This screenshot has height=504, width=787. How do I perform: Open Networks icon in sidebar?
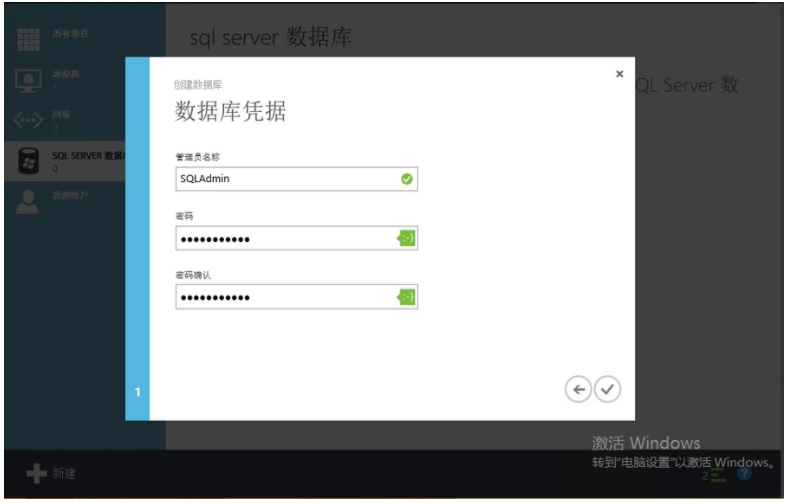28,120
